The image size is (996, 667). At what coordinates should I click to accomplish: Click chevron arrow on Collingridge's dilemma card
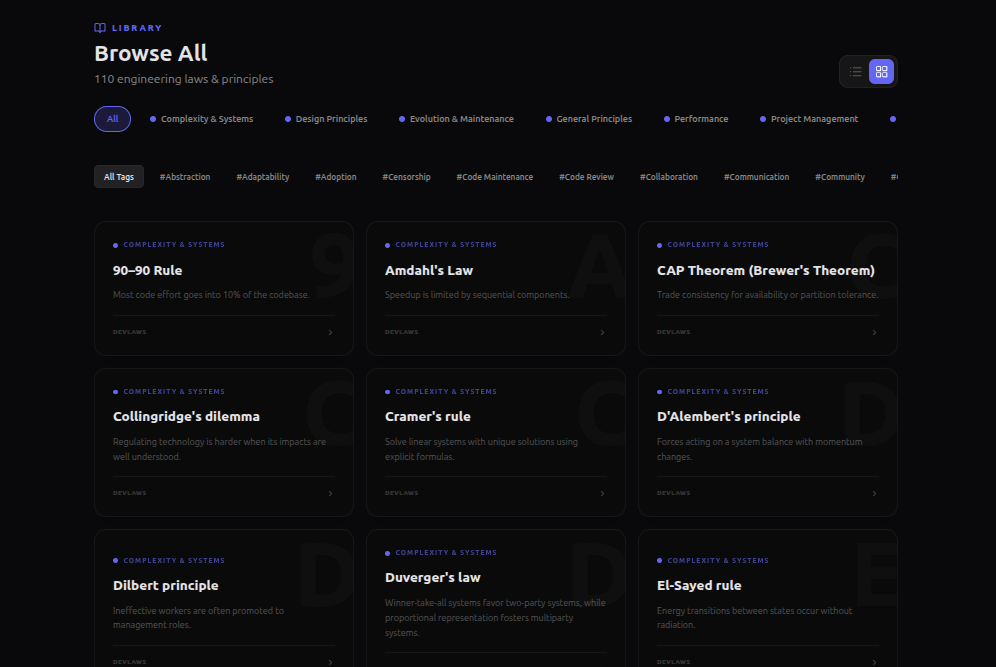(x=330, y=493)
